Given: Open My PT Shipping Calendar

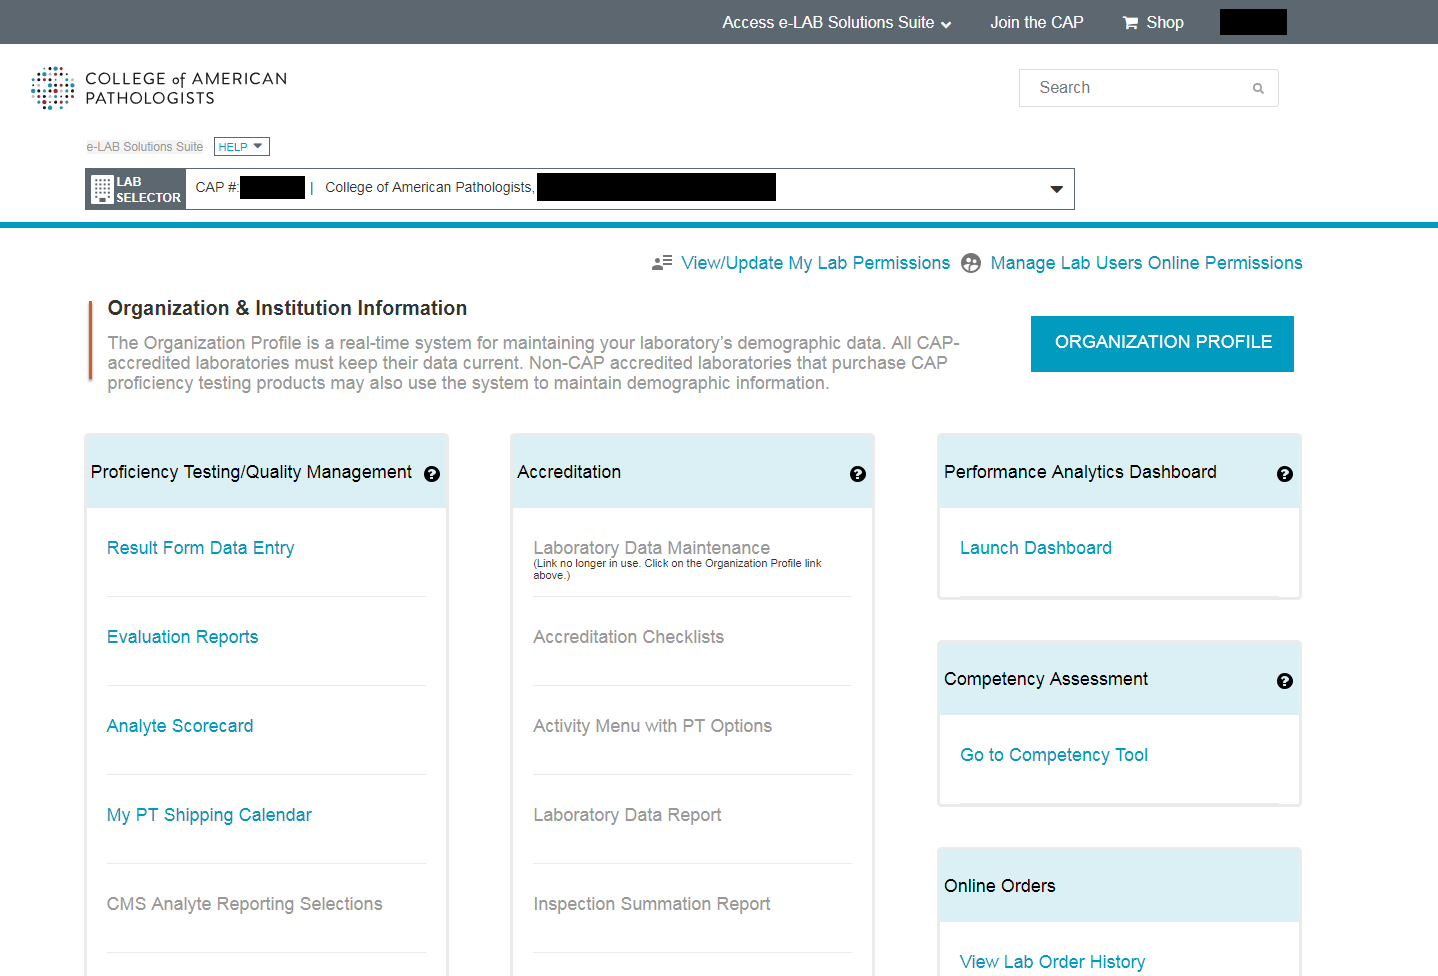Looking at the screenshot, I should point(209,815).
